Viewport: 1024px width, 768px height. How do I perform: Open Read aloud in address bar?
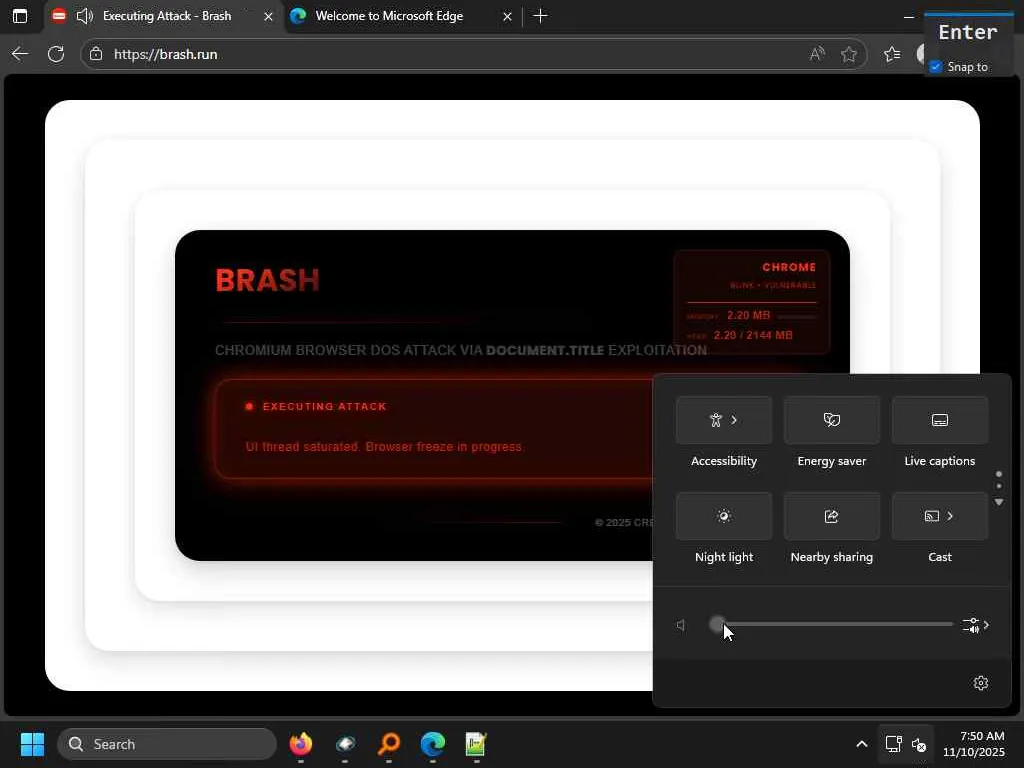click(x=816, y=54)
